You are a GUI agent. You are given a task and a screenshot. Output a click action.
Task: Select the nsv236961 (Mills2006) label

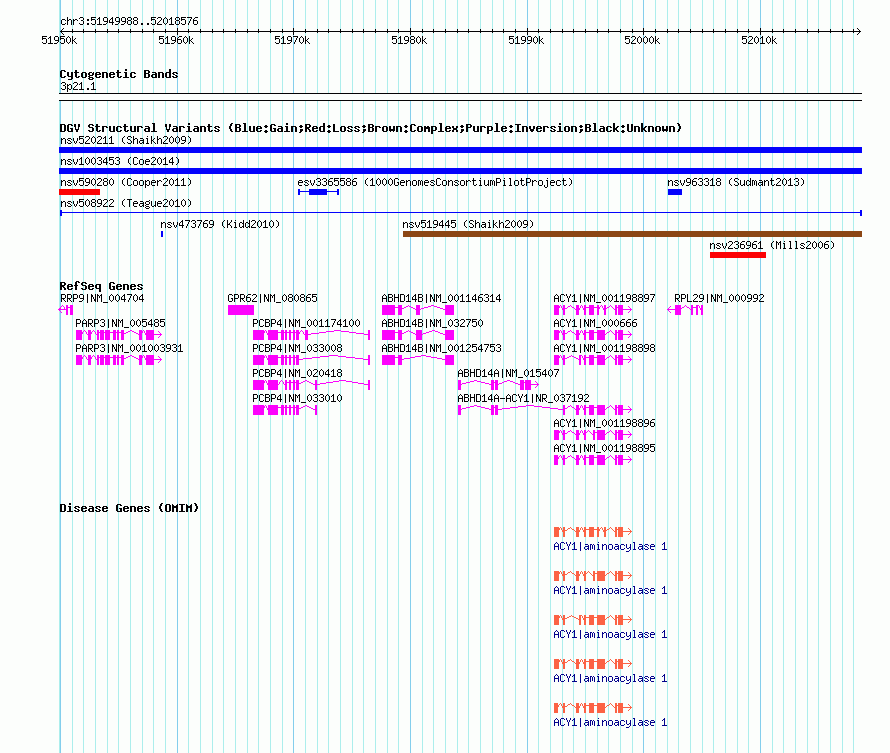click(x=772, y=245)
